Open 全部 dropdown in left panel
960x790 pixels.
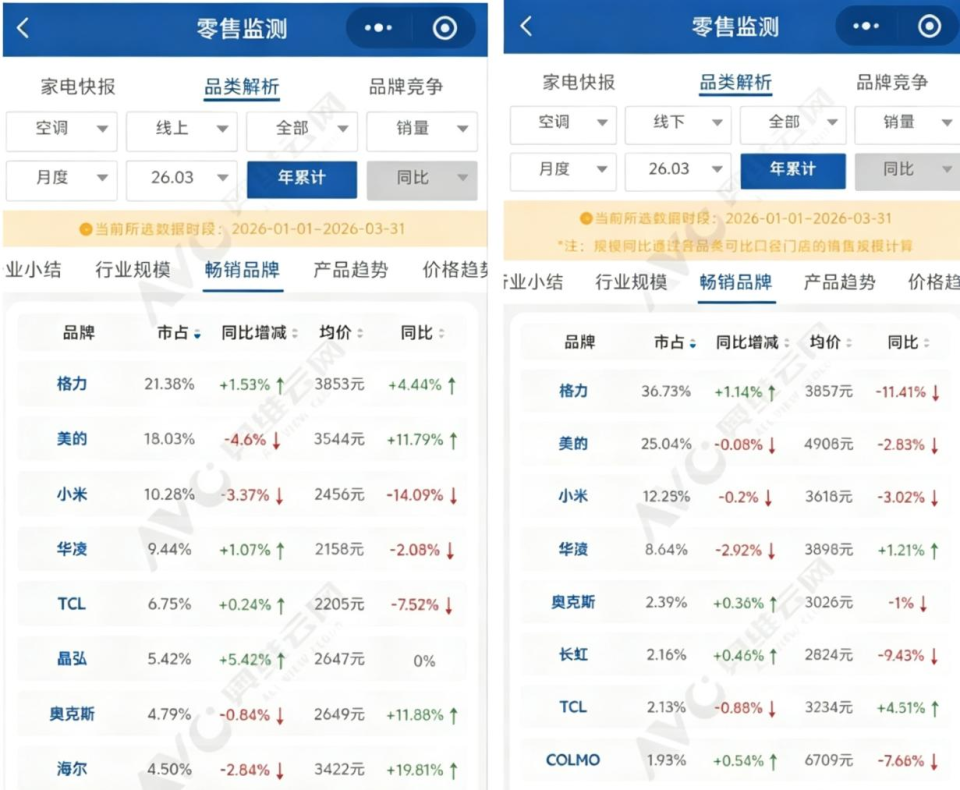[302, 130]
